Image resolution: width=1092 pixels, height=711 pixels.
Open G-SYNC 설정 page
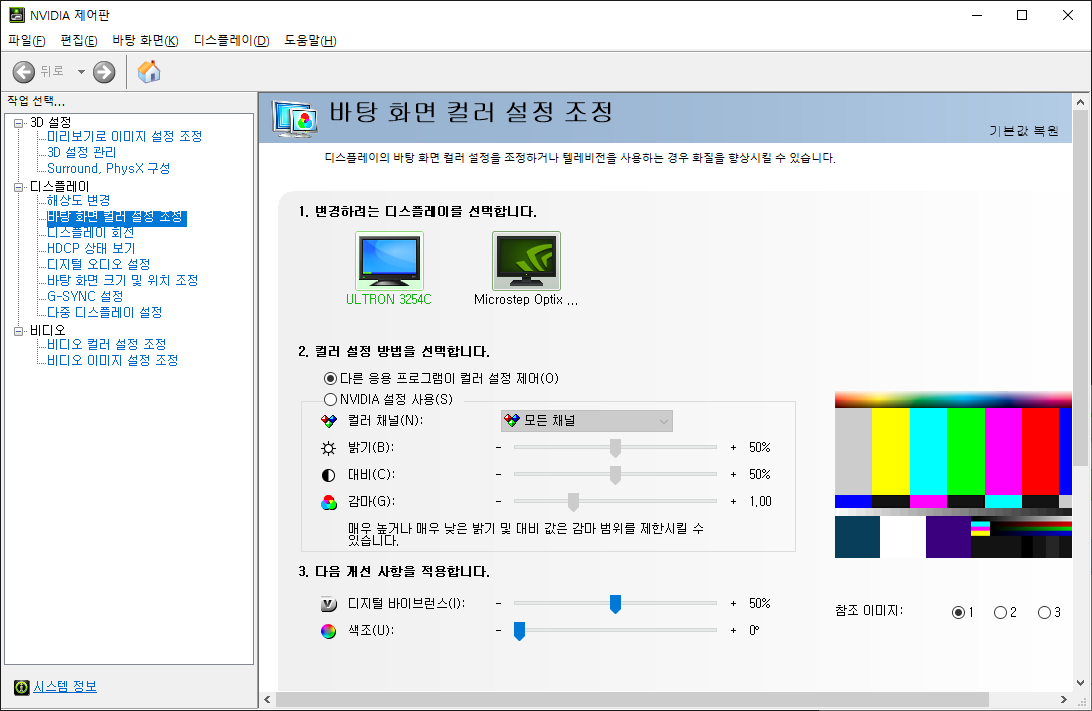click(x=85, y=297)
